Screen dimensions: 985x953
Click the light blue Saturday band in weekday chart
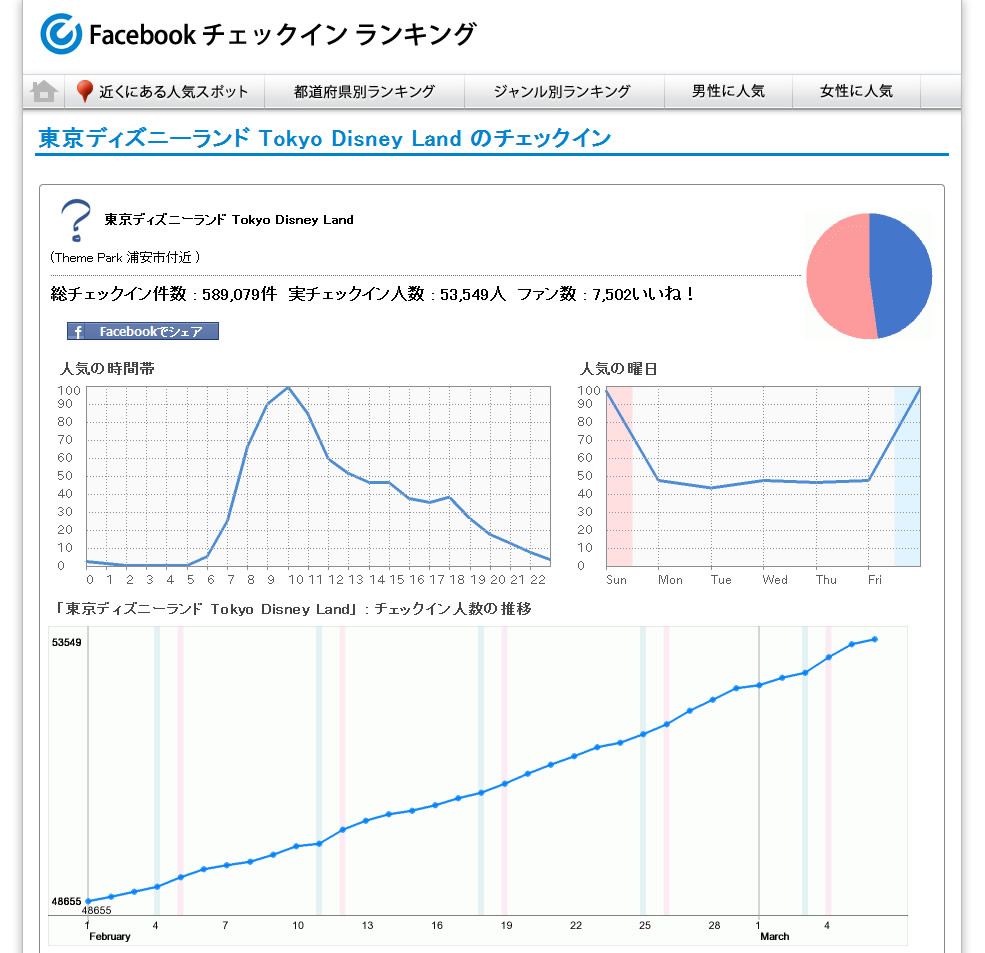pos(907,477)
